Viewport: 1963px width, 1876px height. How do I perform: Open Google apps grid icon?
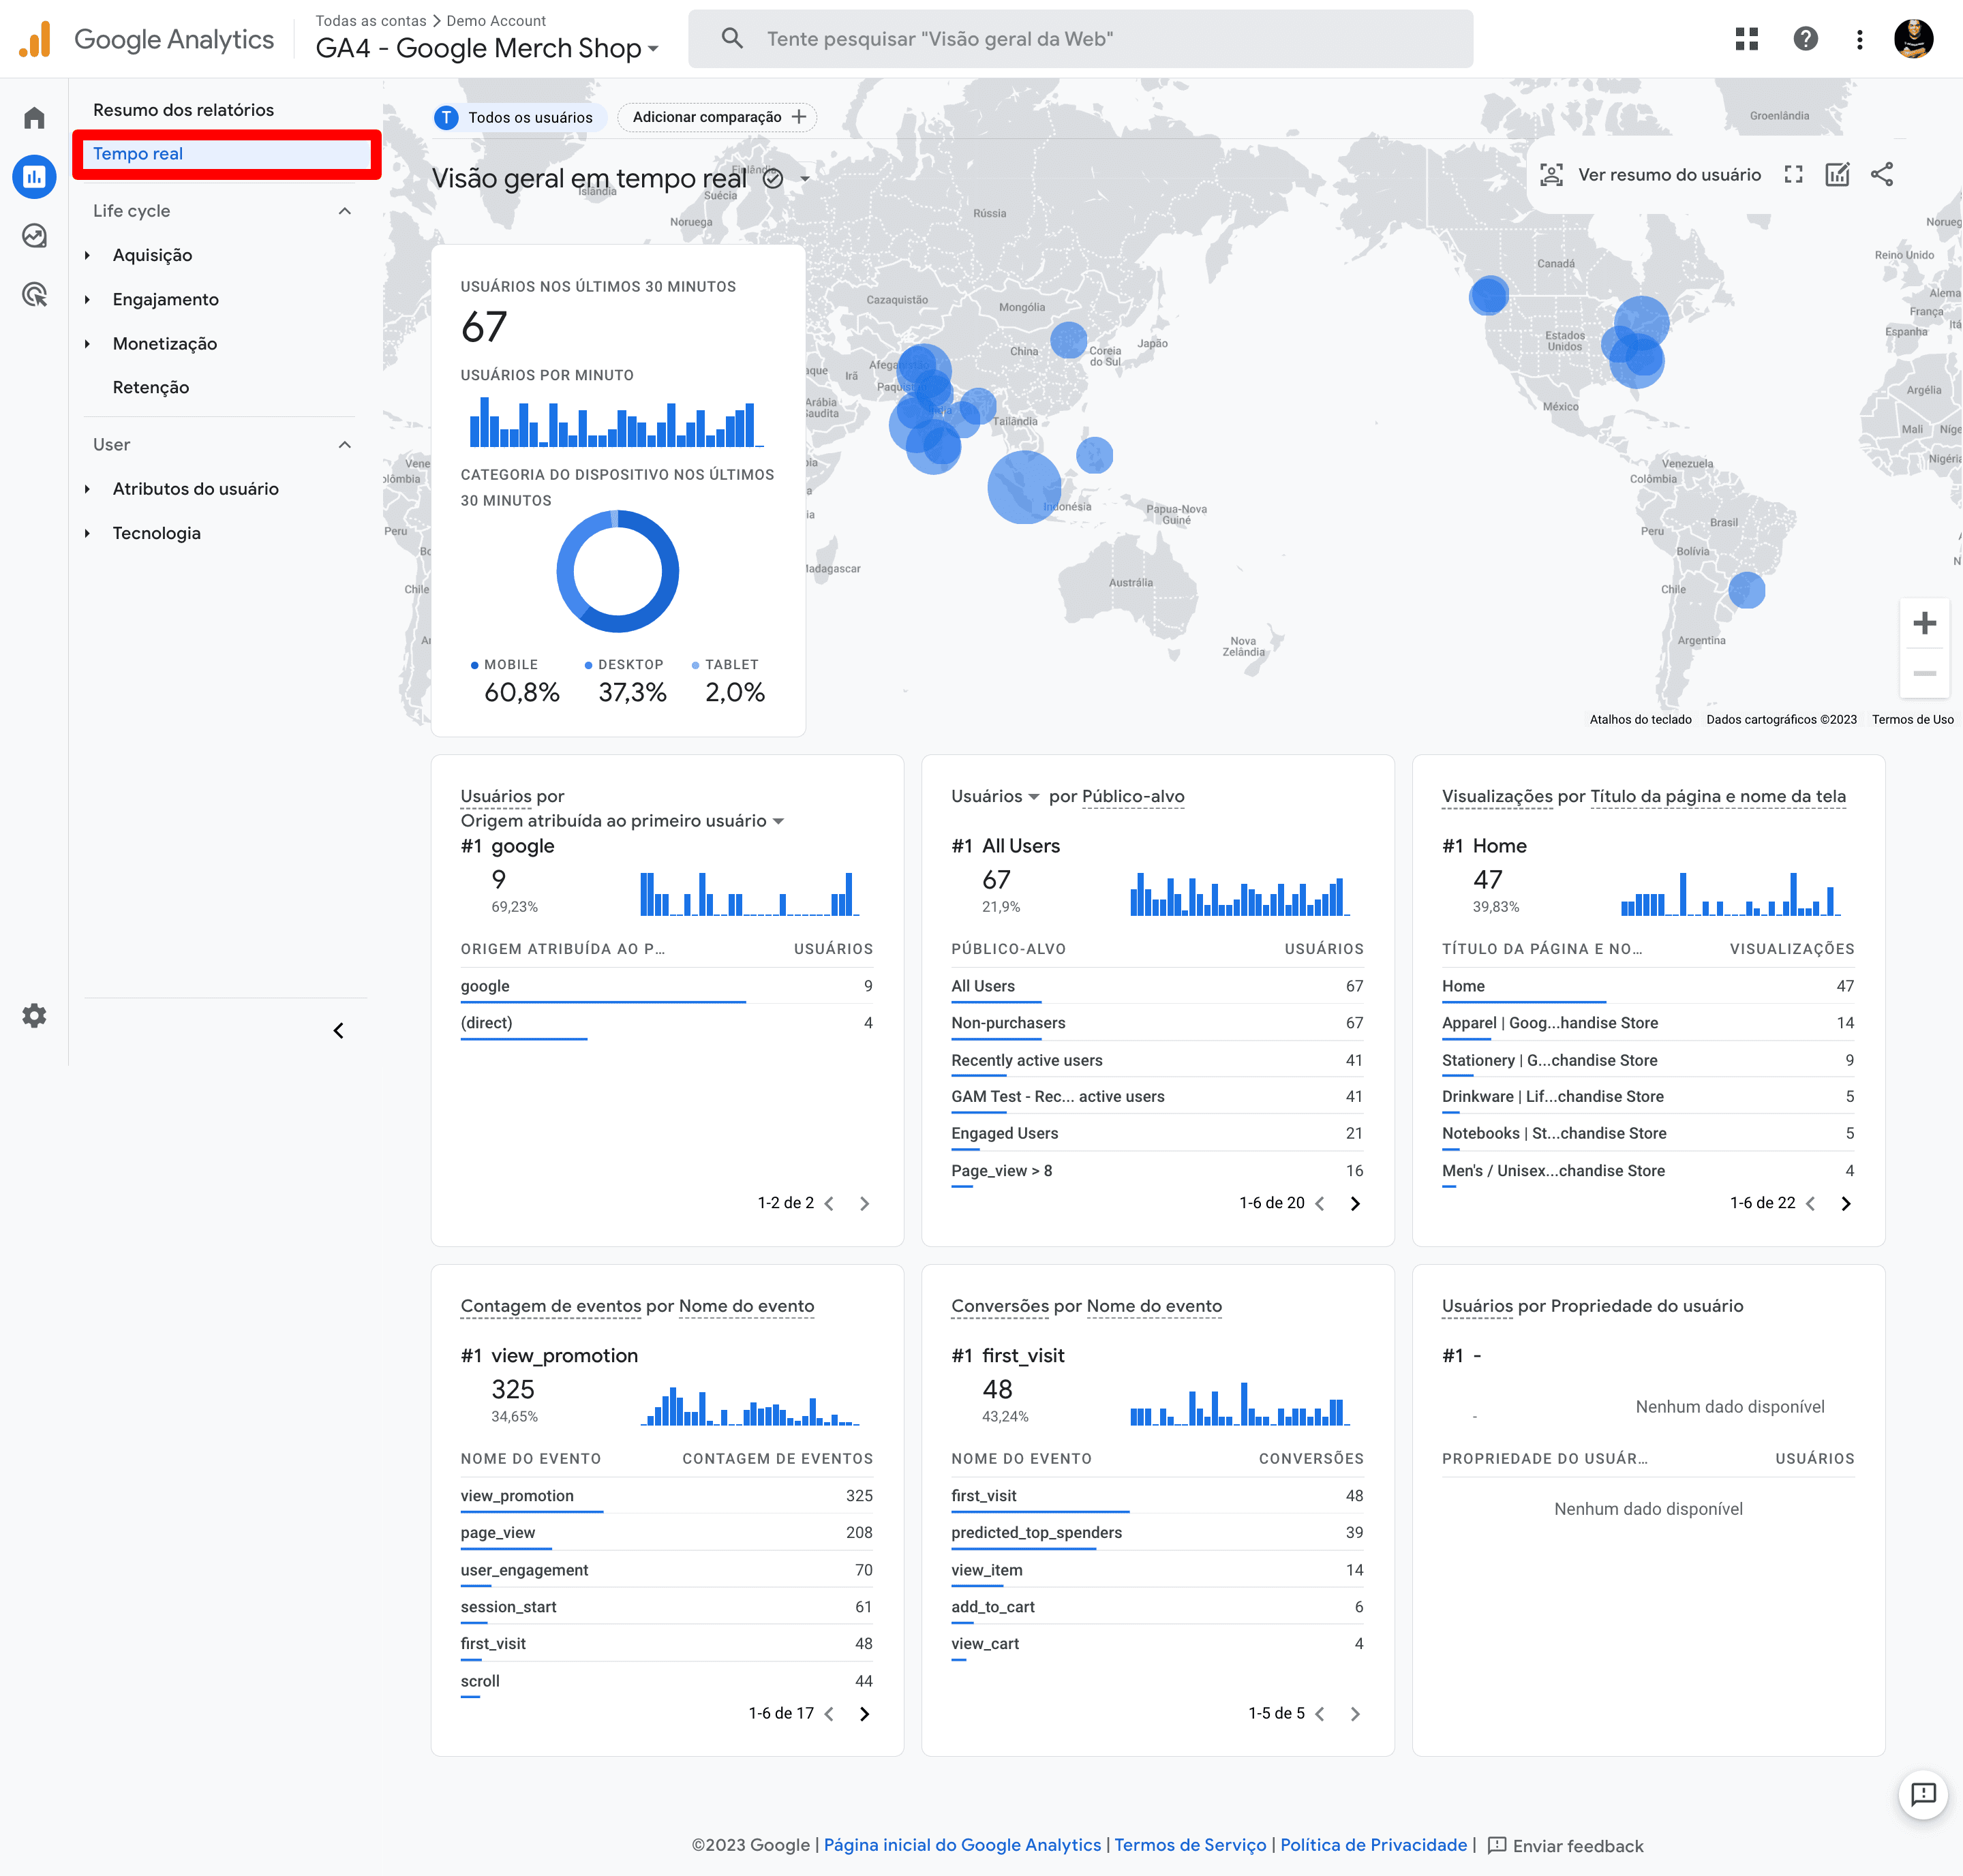(1746, 39)
